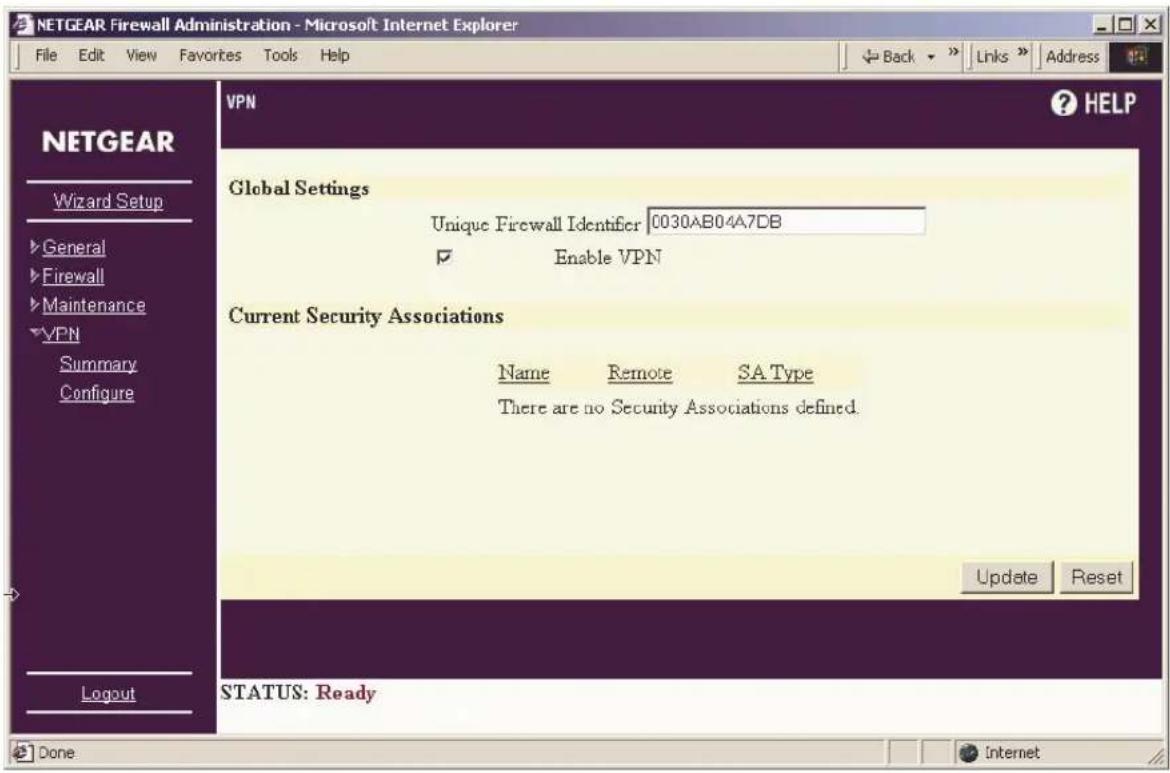Open the Favorites menu

click(210, 56)
